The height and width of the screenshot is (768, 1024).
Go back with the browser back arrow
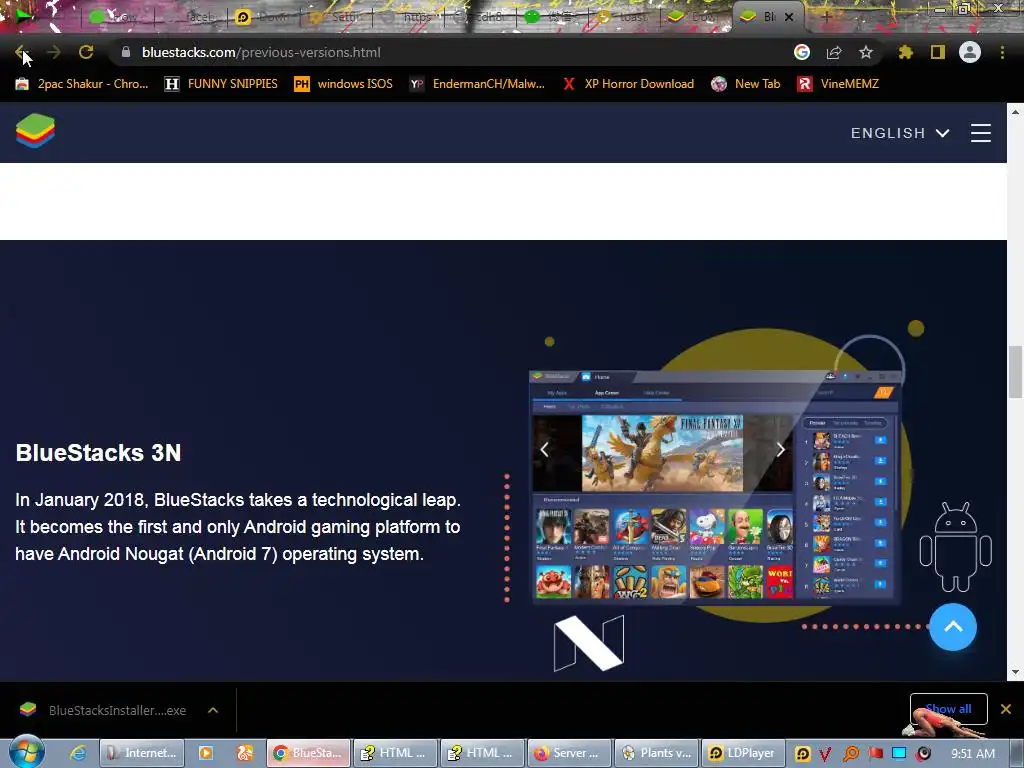(21, 52)
